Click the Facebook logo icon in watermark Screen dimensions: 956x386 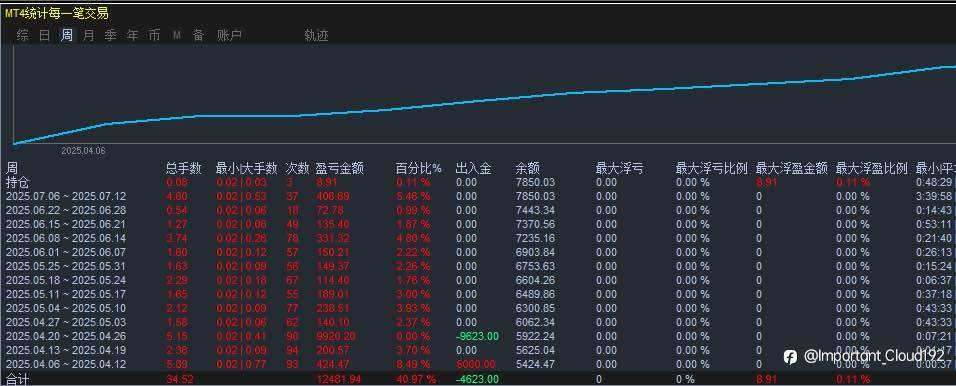coord(790,357)
